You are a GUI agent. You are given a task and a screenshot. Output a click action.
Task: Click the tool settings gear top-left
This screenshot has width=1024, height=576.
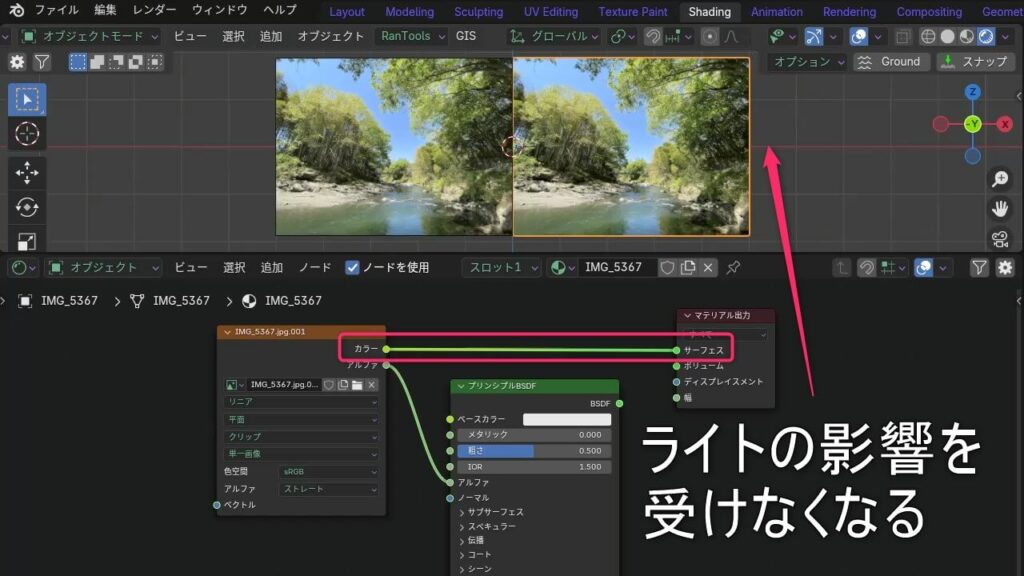[x=16, y=62]
